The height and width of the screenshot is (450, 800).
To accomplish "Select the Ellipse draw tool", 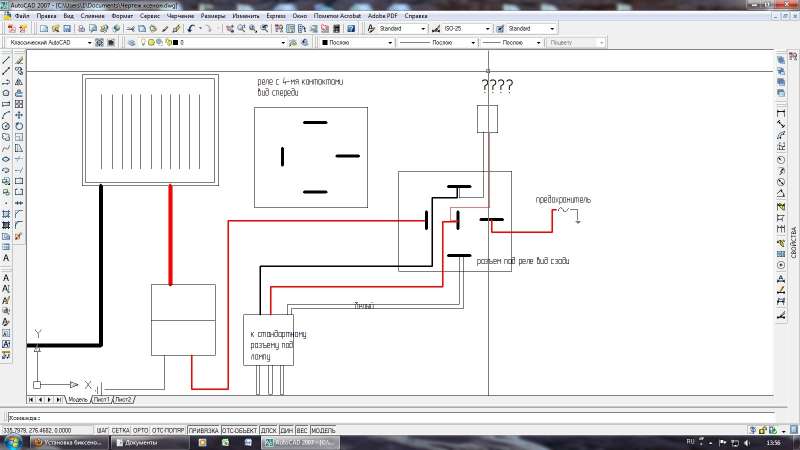I will (6, 159).
